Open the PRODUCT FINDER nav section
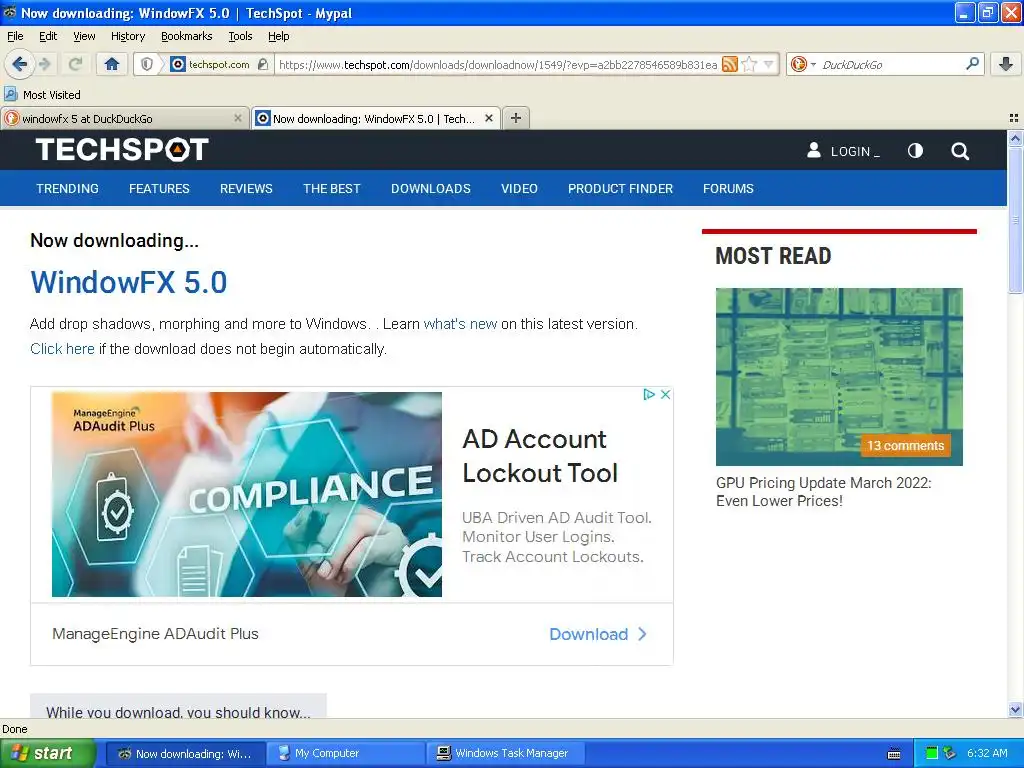The width and height of the screenshot is (1024, 768). tap(620, 189)
